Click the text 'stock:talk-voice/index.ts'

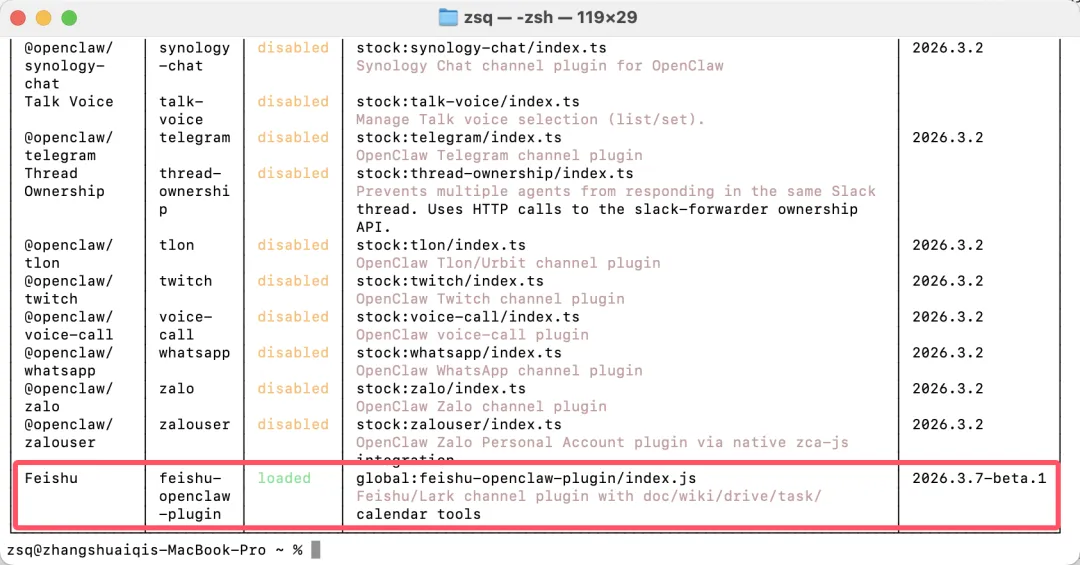pyautogui.click(x=468, y=102)
